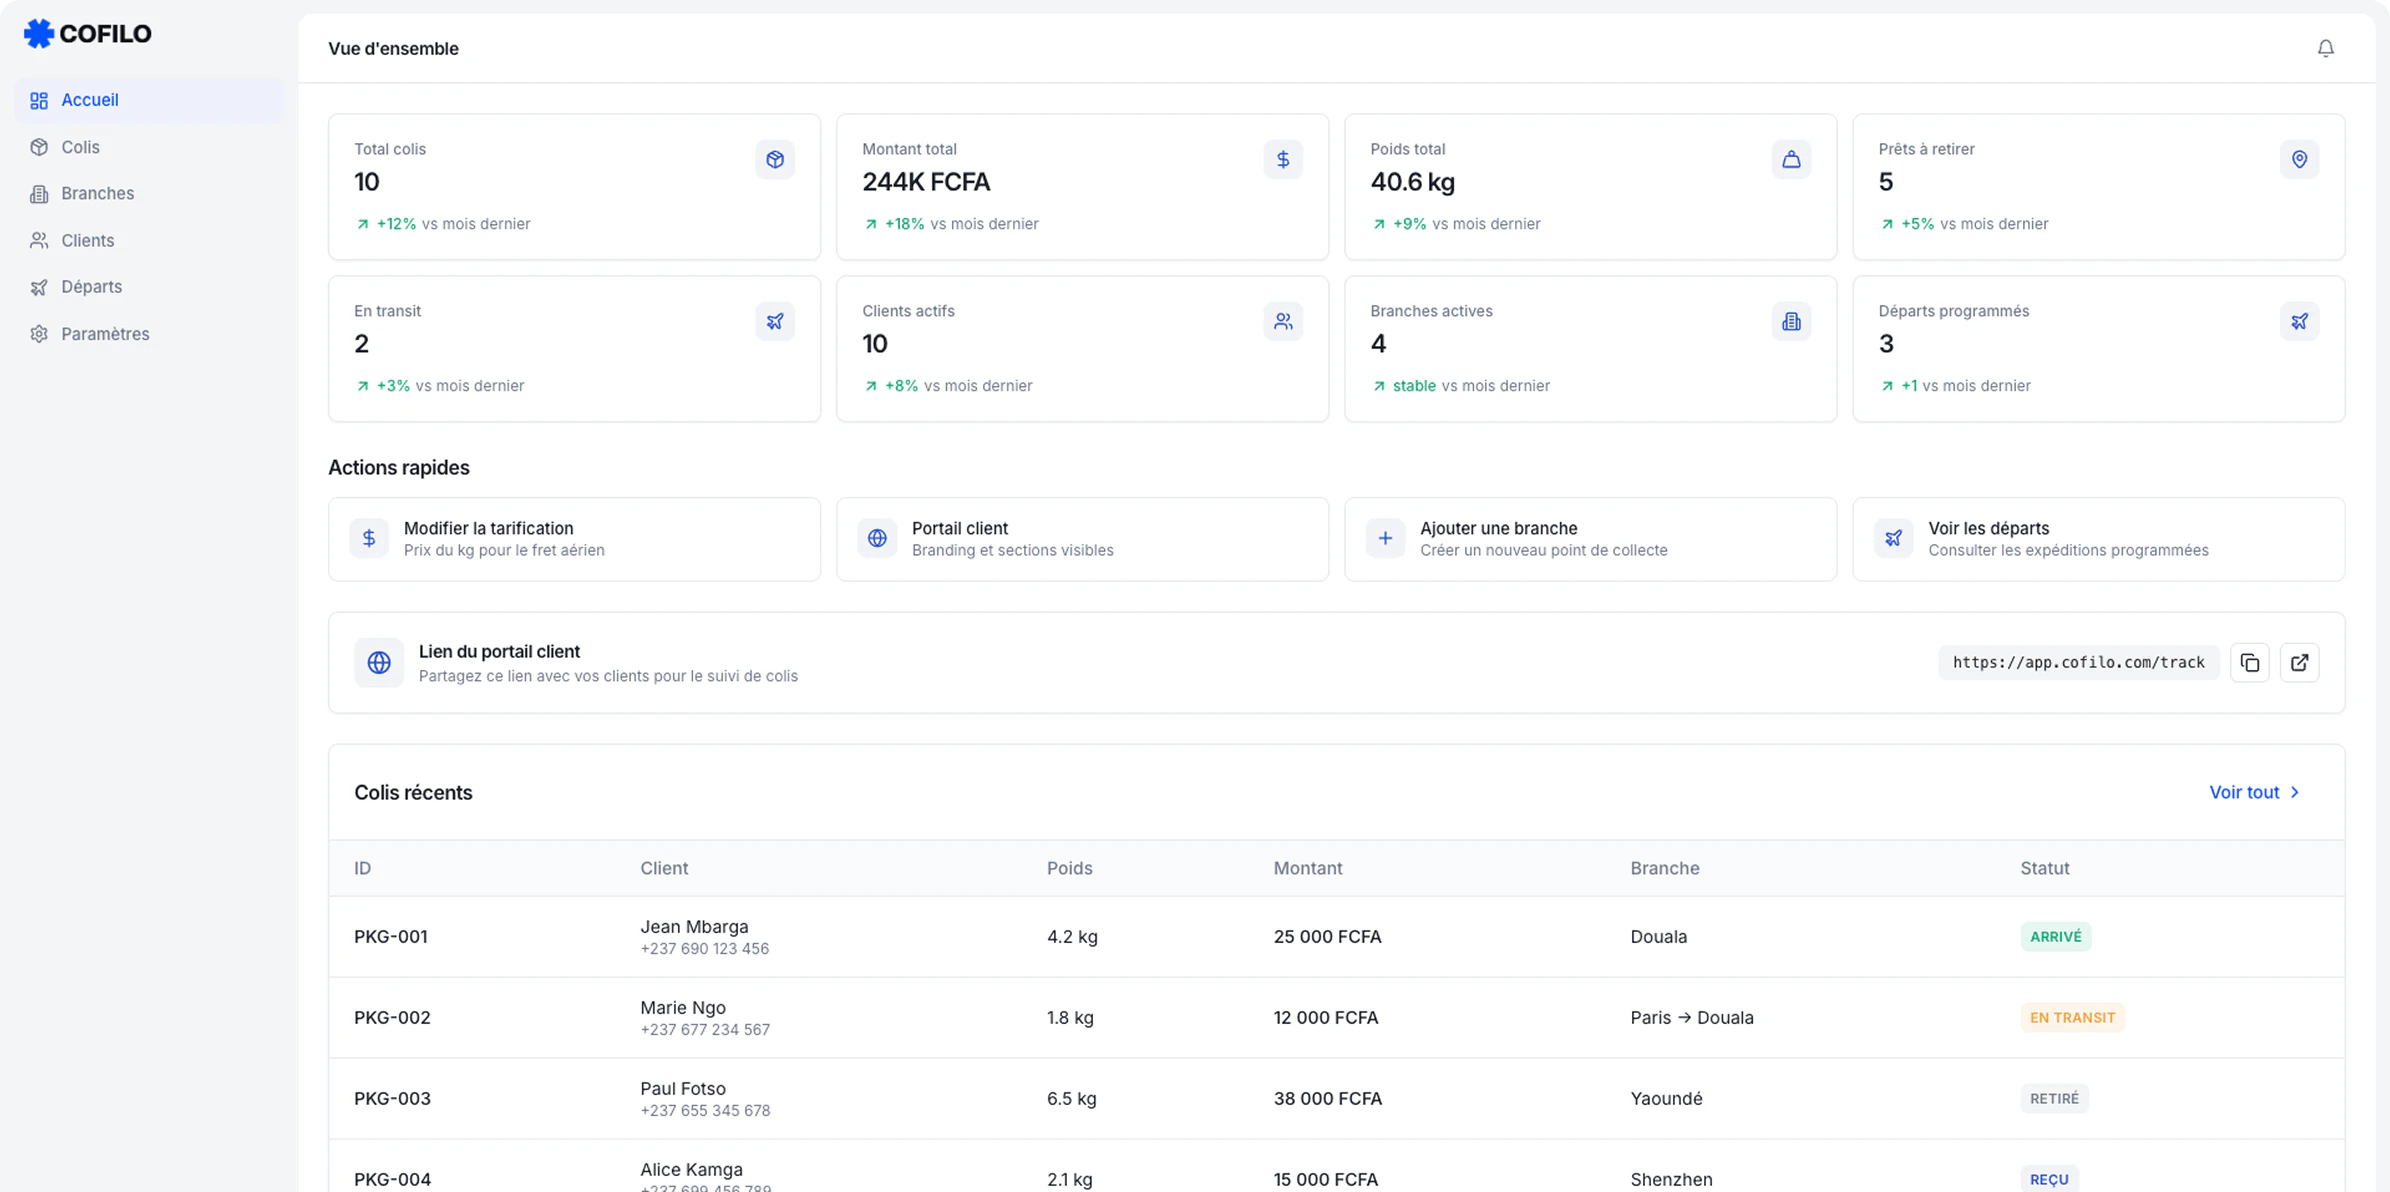Image resolution: width=2390 pixels, height=1192 pixels.
Task: Click the Total colis package icon
Action: pyautogui.click(x=774, y=160)
